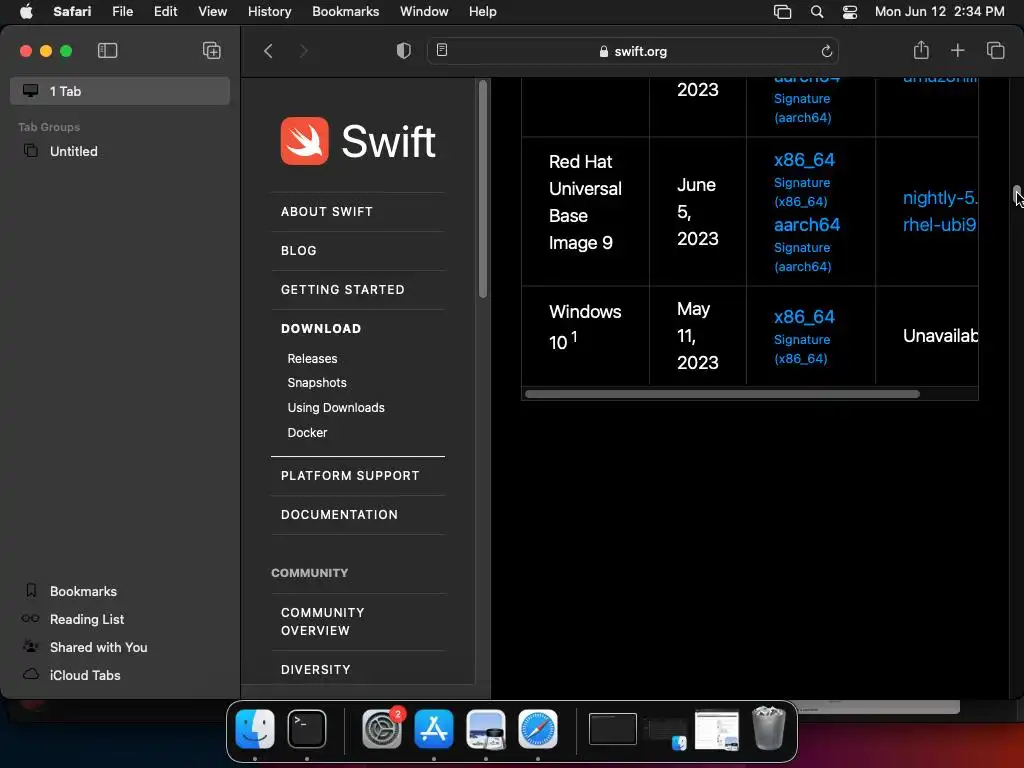Open the Apple menu logo
Screen dimensions: 1024x768
[x=26, y=11]
